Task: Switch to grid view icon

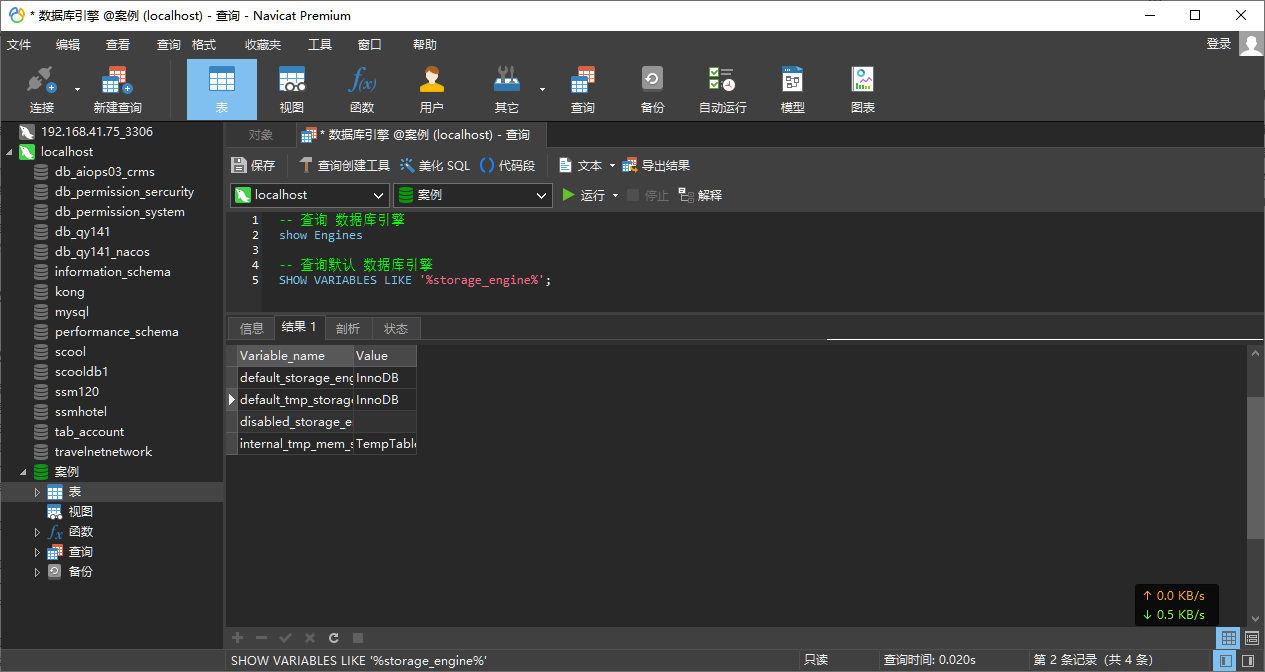Action: tap(1229, 638)
